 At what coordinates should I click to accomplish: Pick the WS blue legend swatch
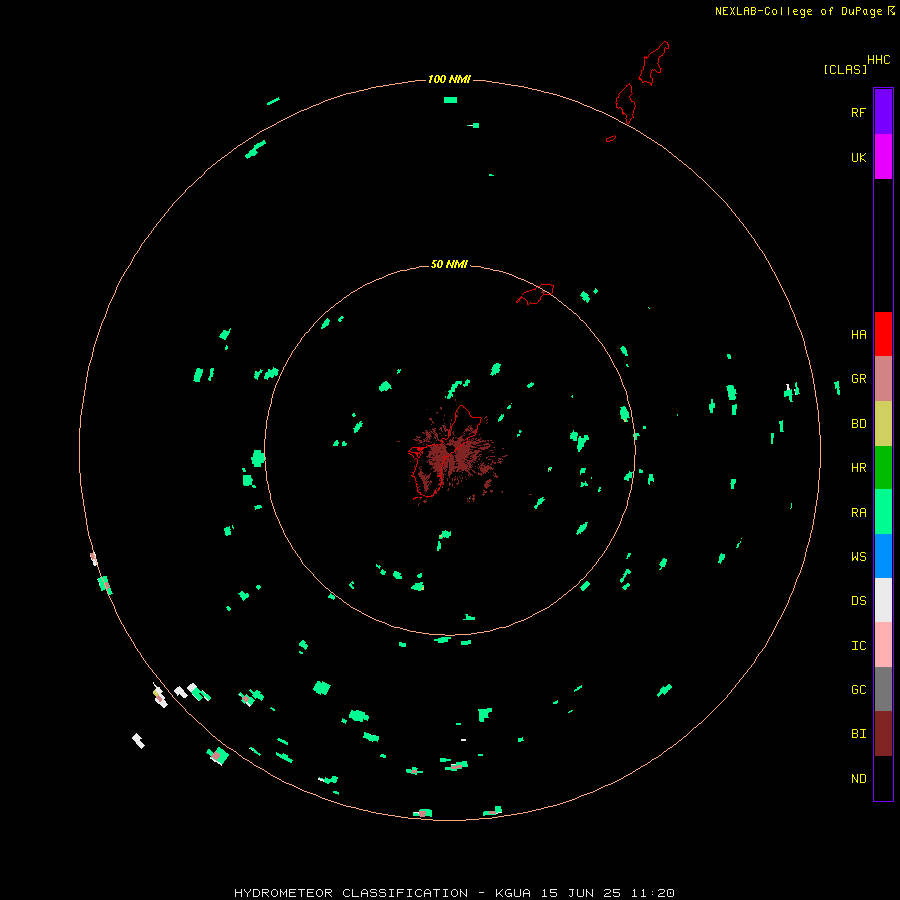pos(883,556)
